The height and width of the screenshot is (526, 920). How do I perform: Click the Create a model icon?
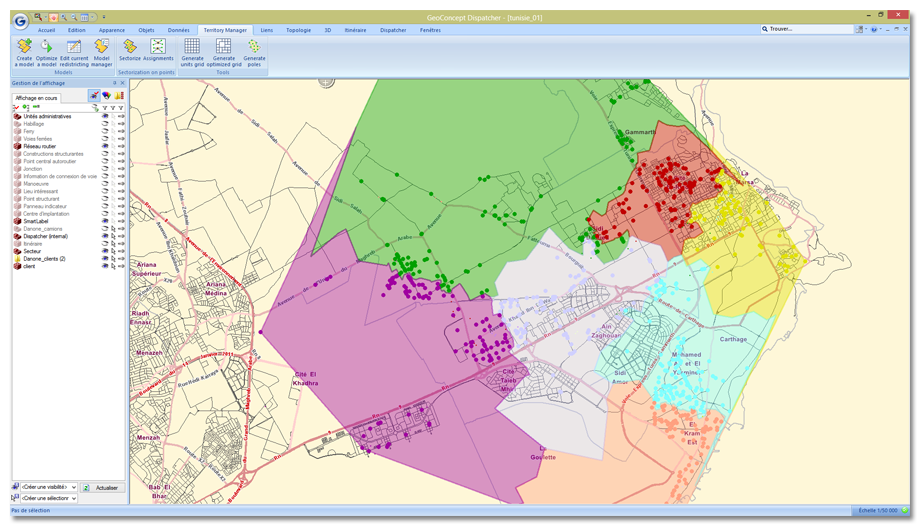pos(24,46)
